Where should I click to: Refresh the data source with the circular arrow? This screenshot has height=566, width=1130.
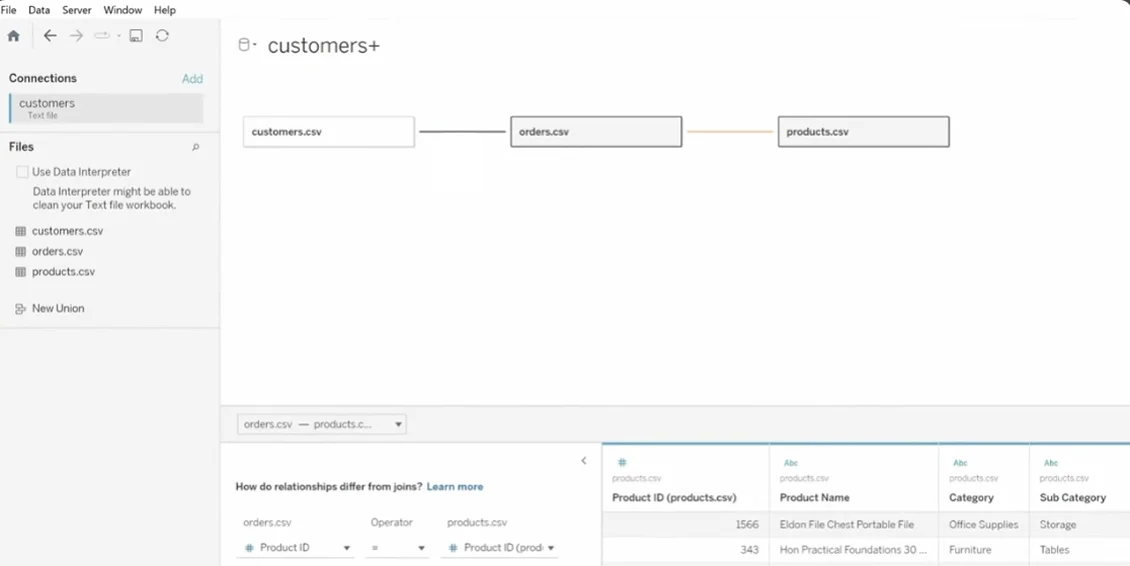tap(162, 35)
